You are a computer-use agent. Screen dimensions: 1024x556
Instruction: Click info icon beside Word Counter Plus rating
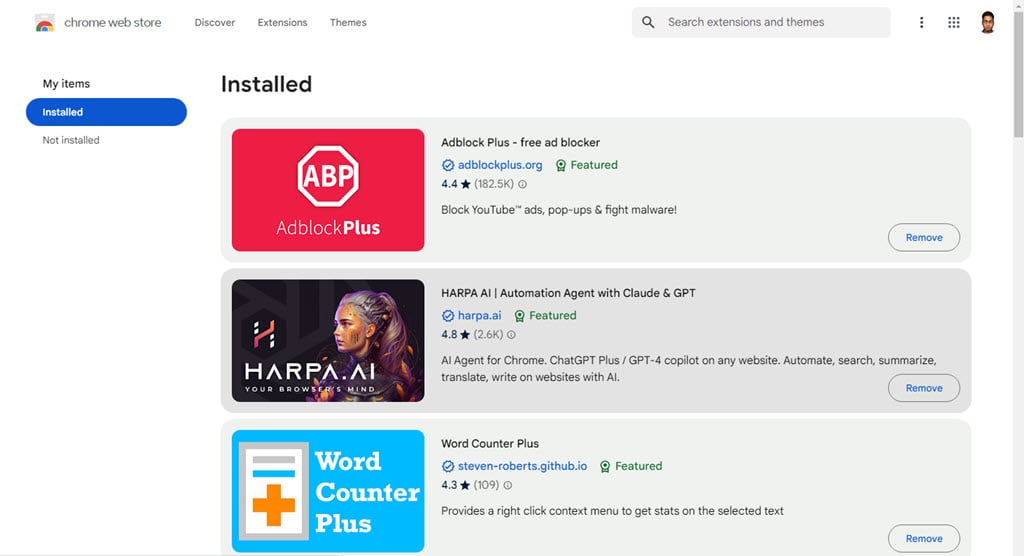coord(507,485)
